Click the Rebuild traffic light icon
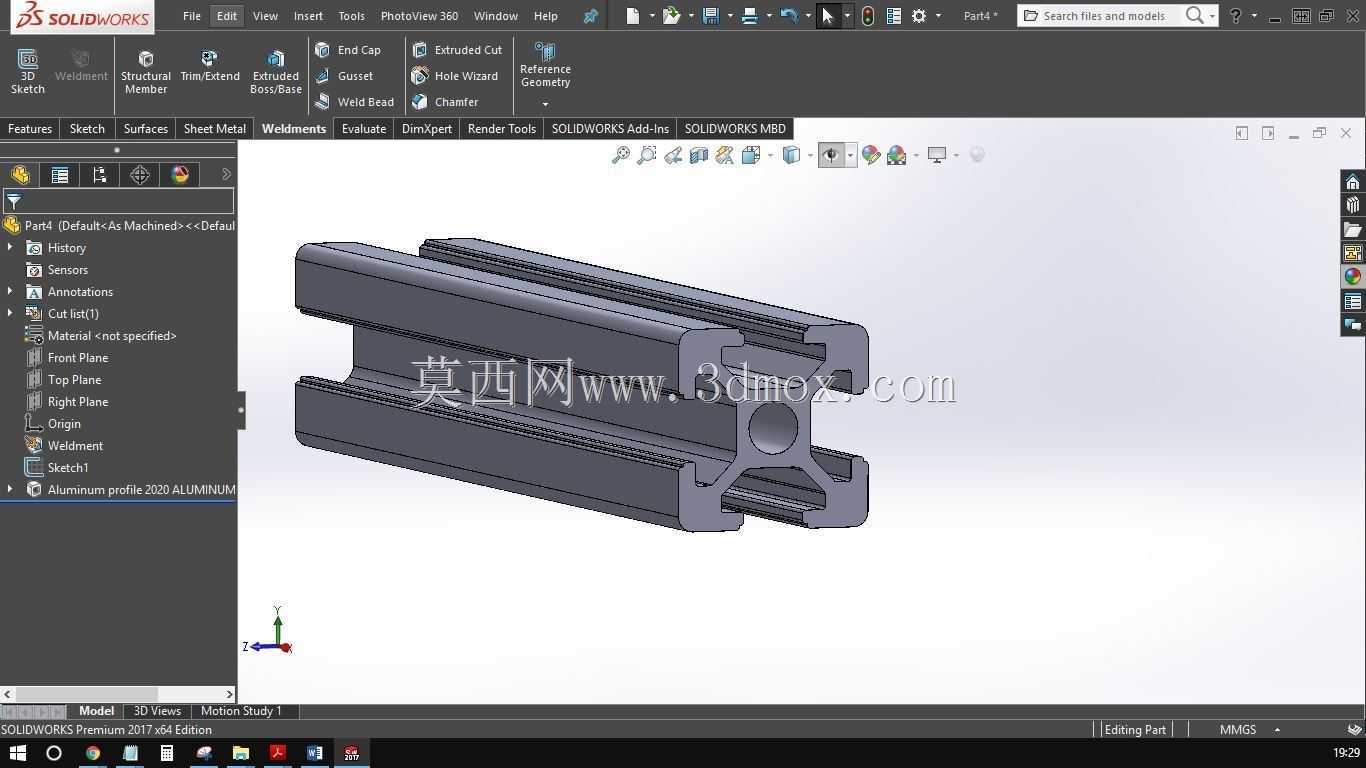 (x=868, y=16)
